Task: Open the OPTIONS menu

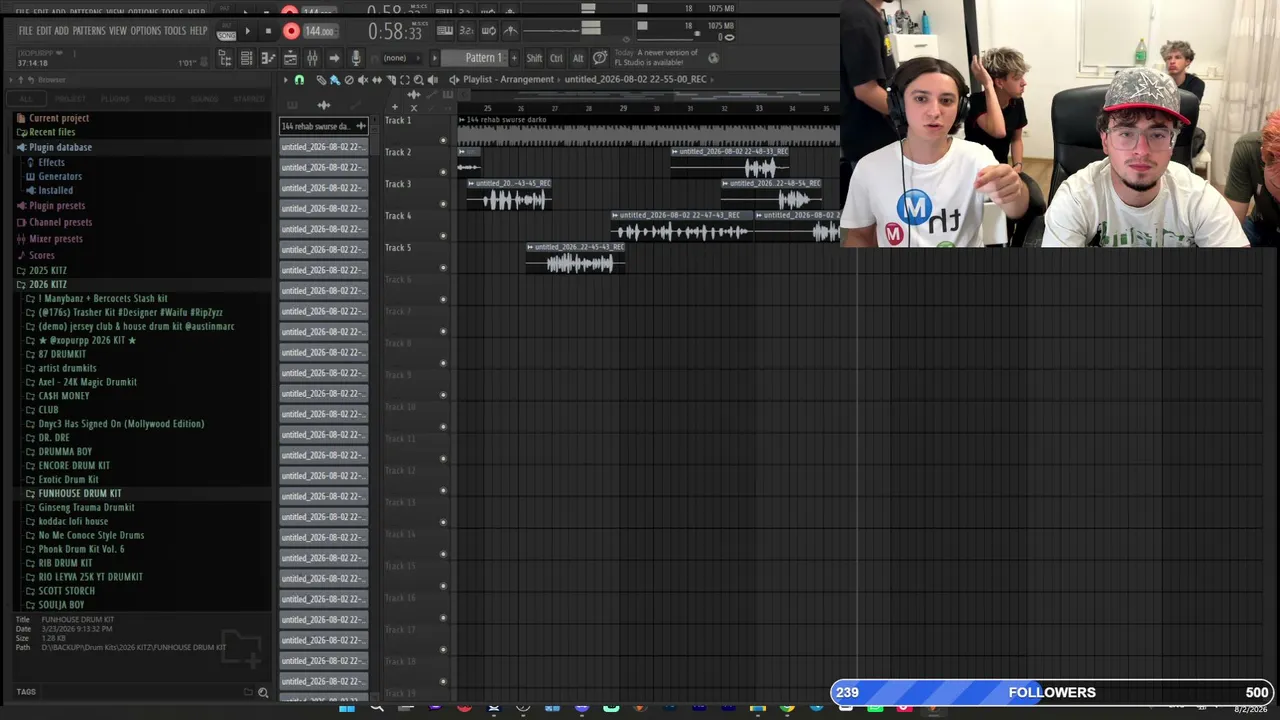Action: click(x=145, y=31)
